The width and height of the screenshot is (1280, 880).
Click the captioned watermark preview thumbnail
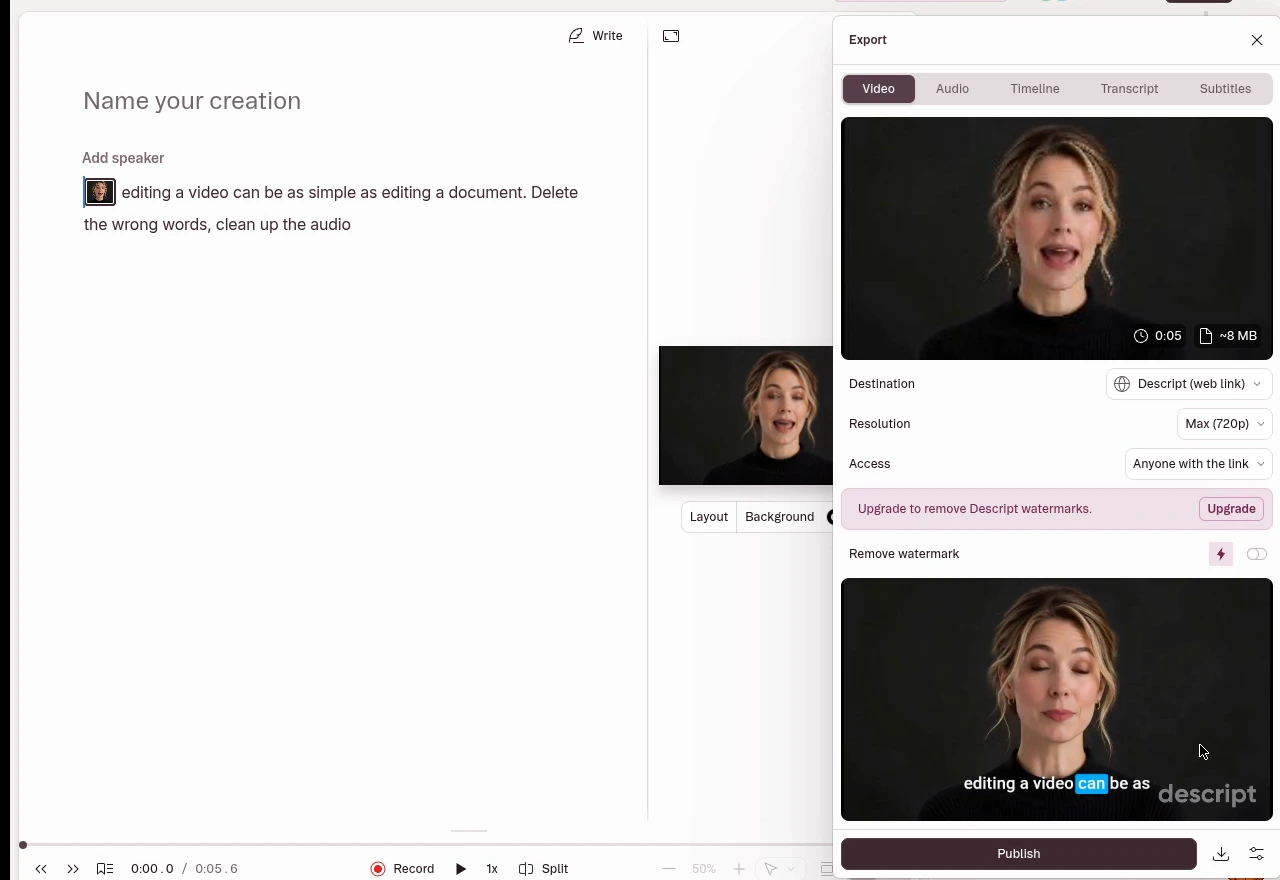click(1057, 700)
